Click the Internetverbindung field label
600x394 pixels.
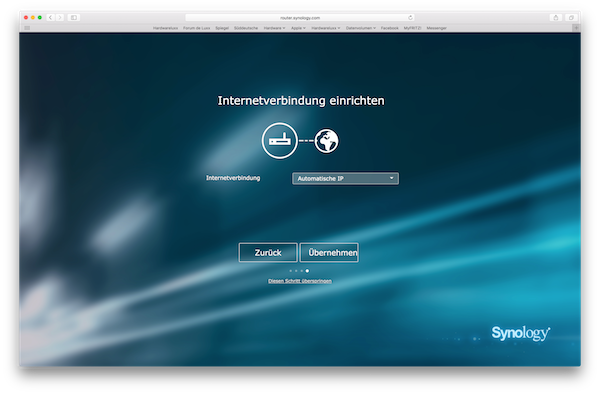233,178
